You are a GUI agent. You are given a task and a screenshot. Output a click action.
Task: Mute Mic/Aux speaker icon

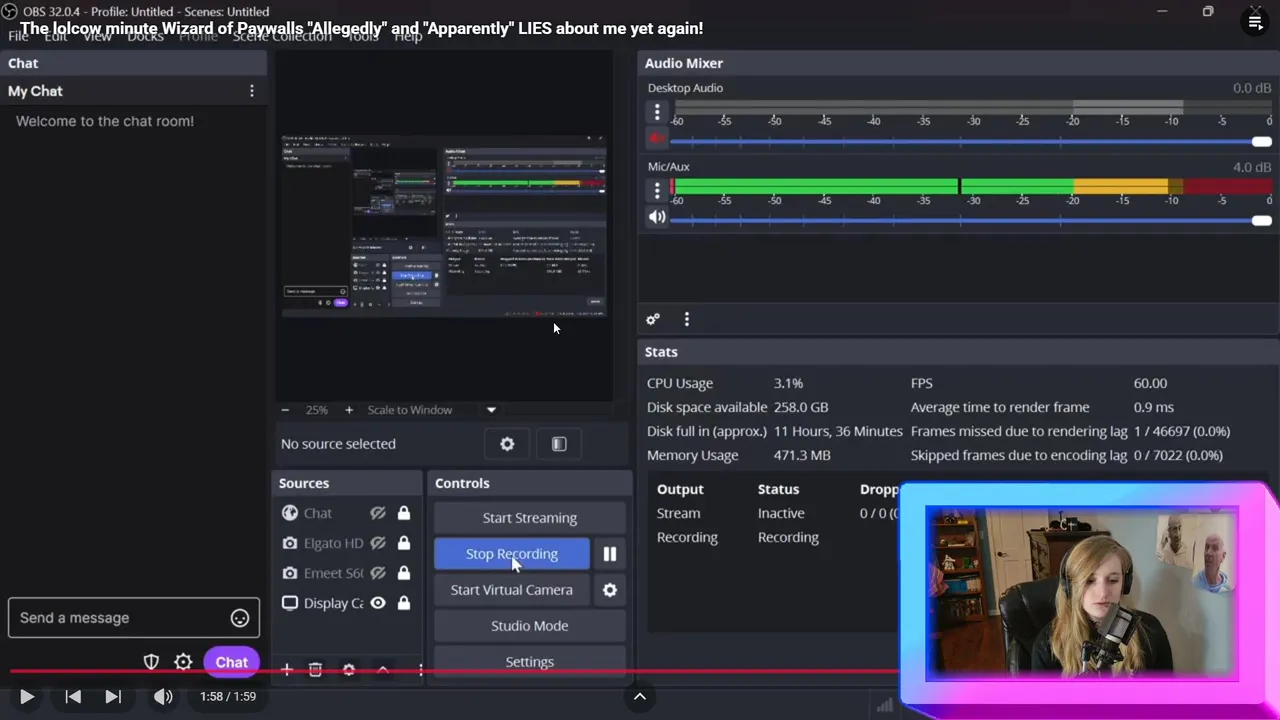click(657, 217)
